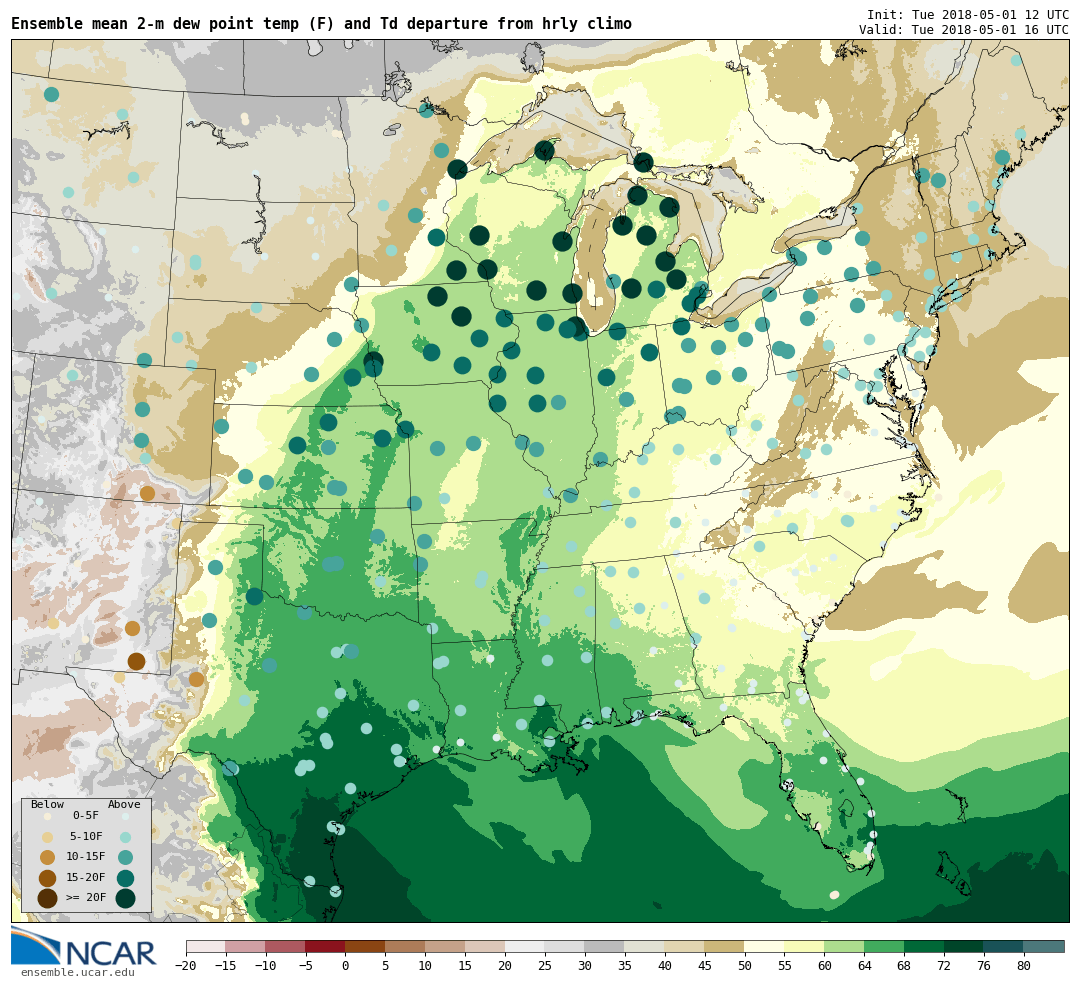Click the colorbar segment between 10 and 15
This screenshot has height=985, width=1080.
[446, 946]
